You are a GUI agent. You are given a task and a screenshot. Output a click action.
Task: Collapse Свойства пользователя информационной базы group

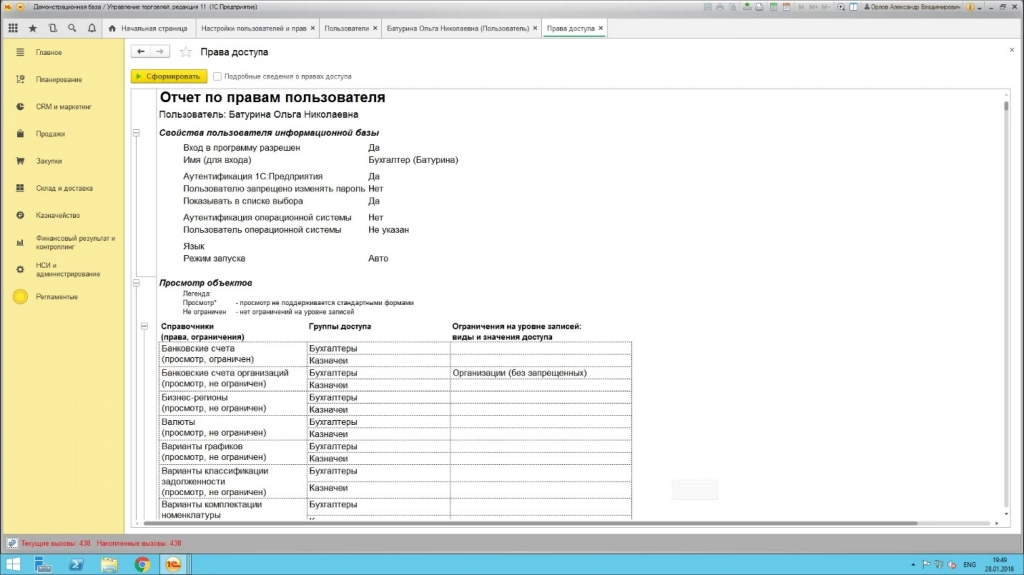(x=136, y=133)
